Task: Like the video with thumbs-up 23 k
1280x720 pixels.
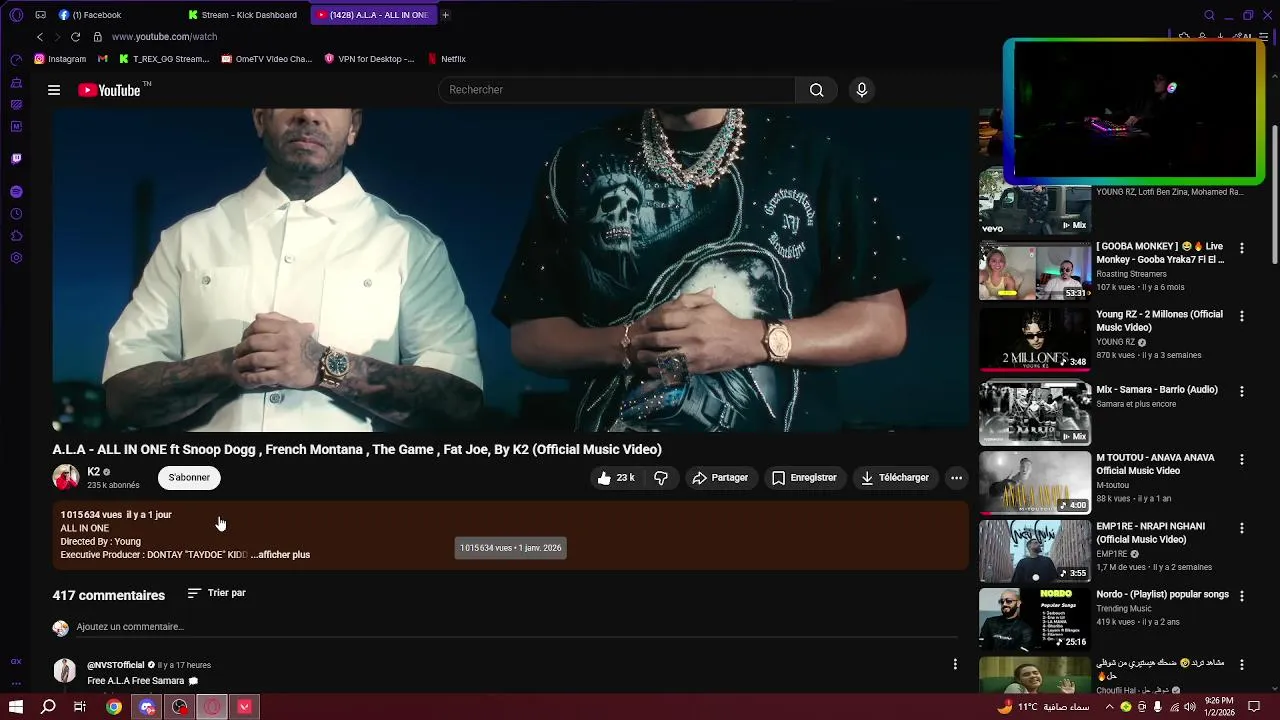Action: (x=616, y=478)
